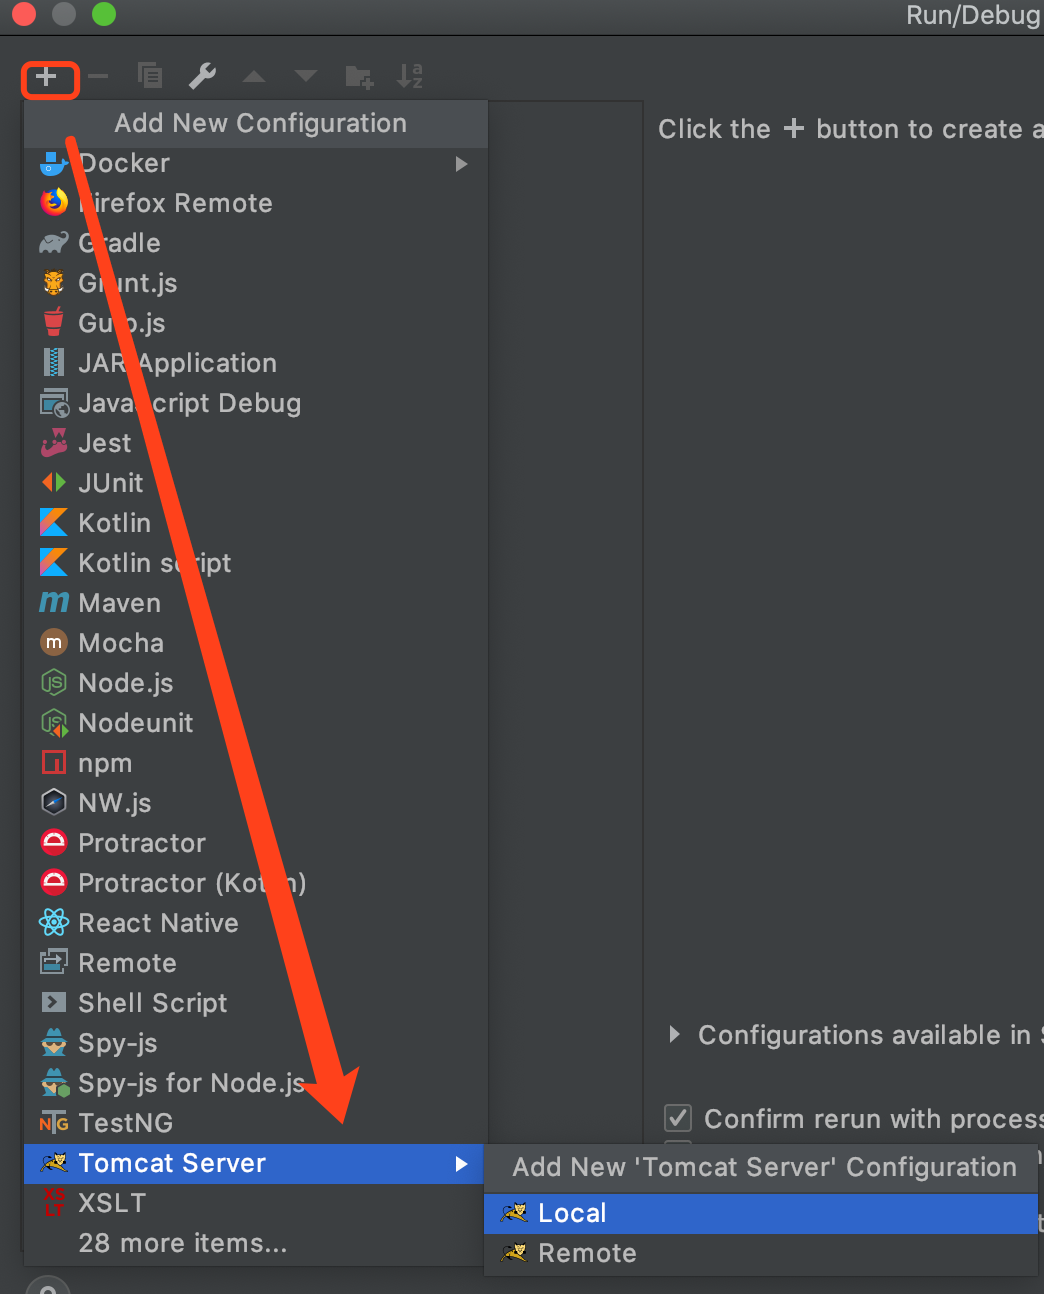
Task: Click the help question mark button
Action: click(47, 1286)
